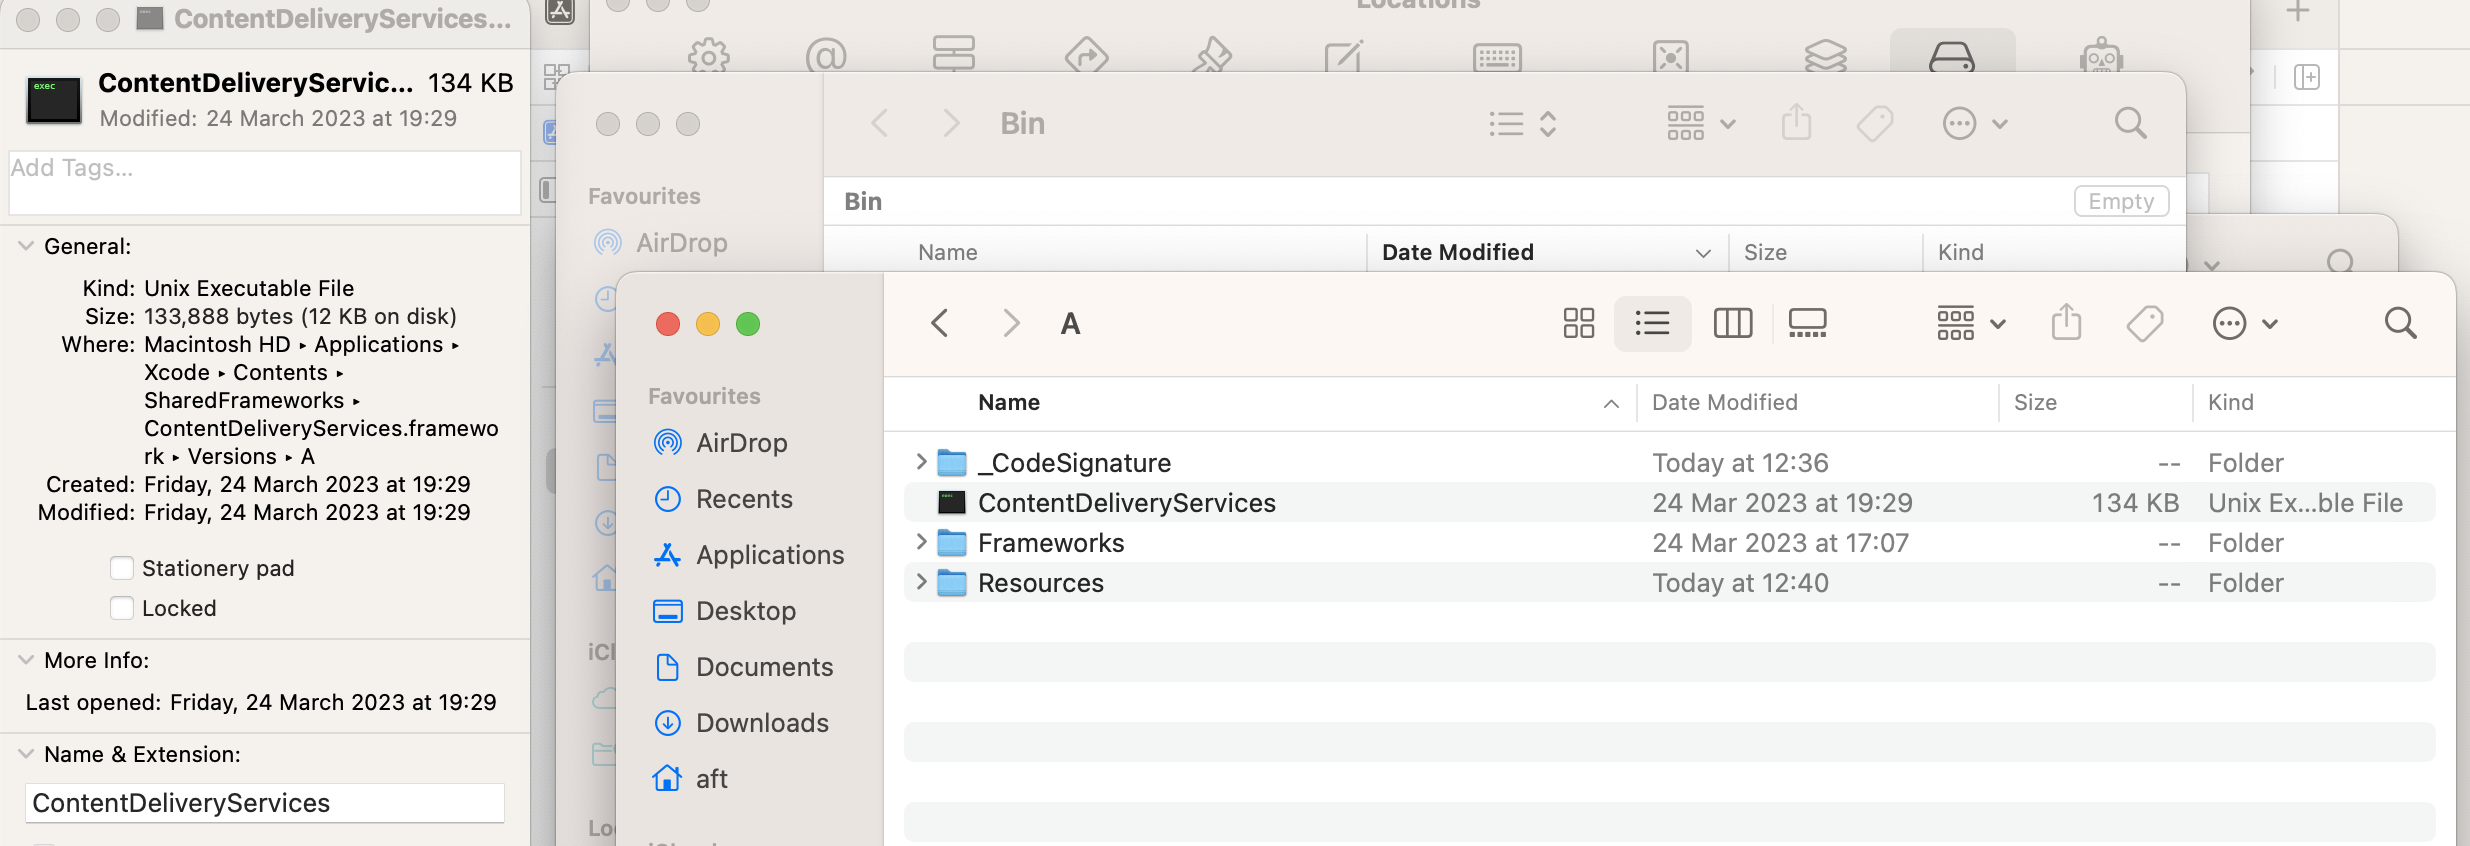
Task: Switch to list view in A window
Action: [x=1652, y=323]
